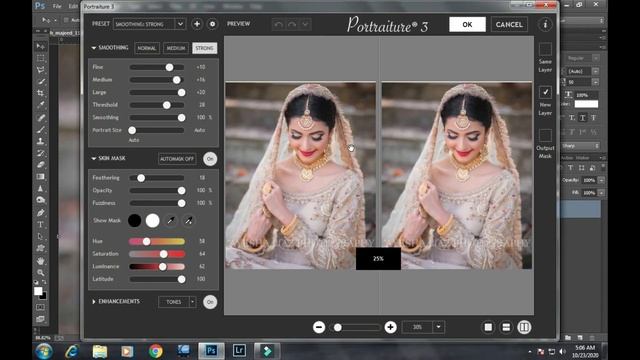Viewport: 640px width, 360px height.
Task: Tick the Same Layer checkbox
Action: point(545,49)
